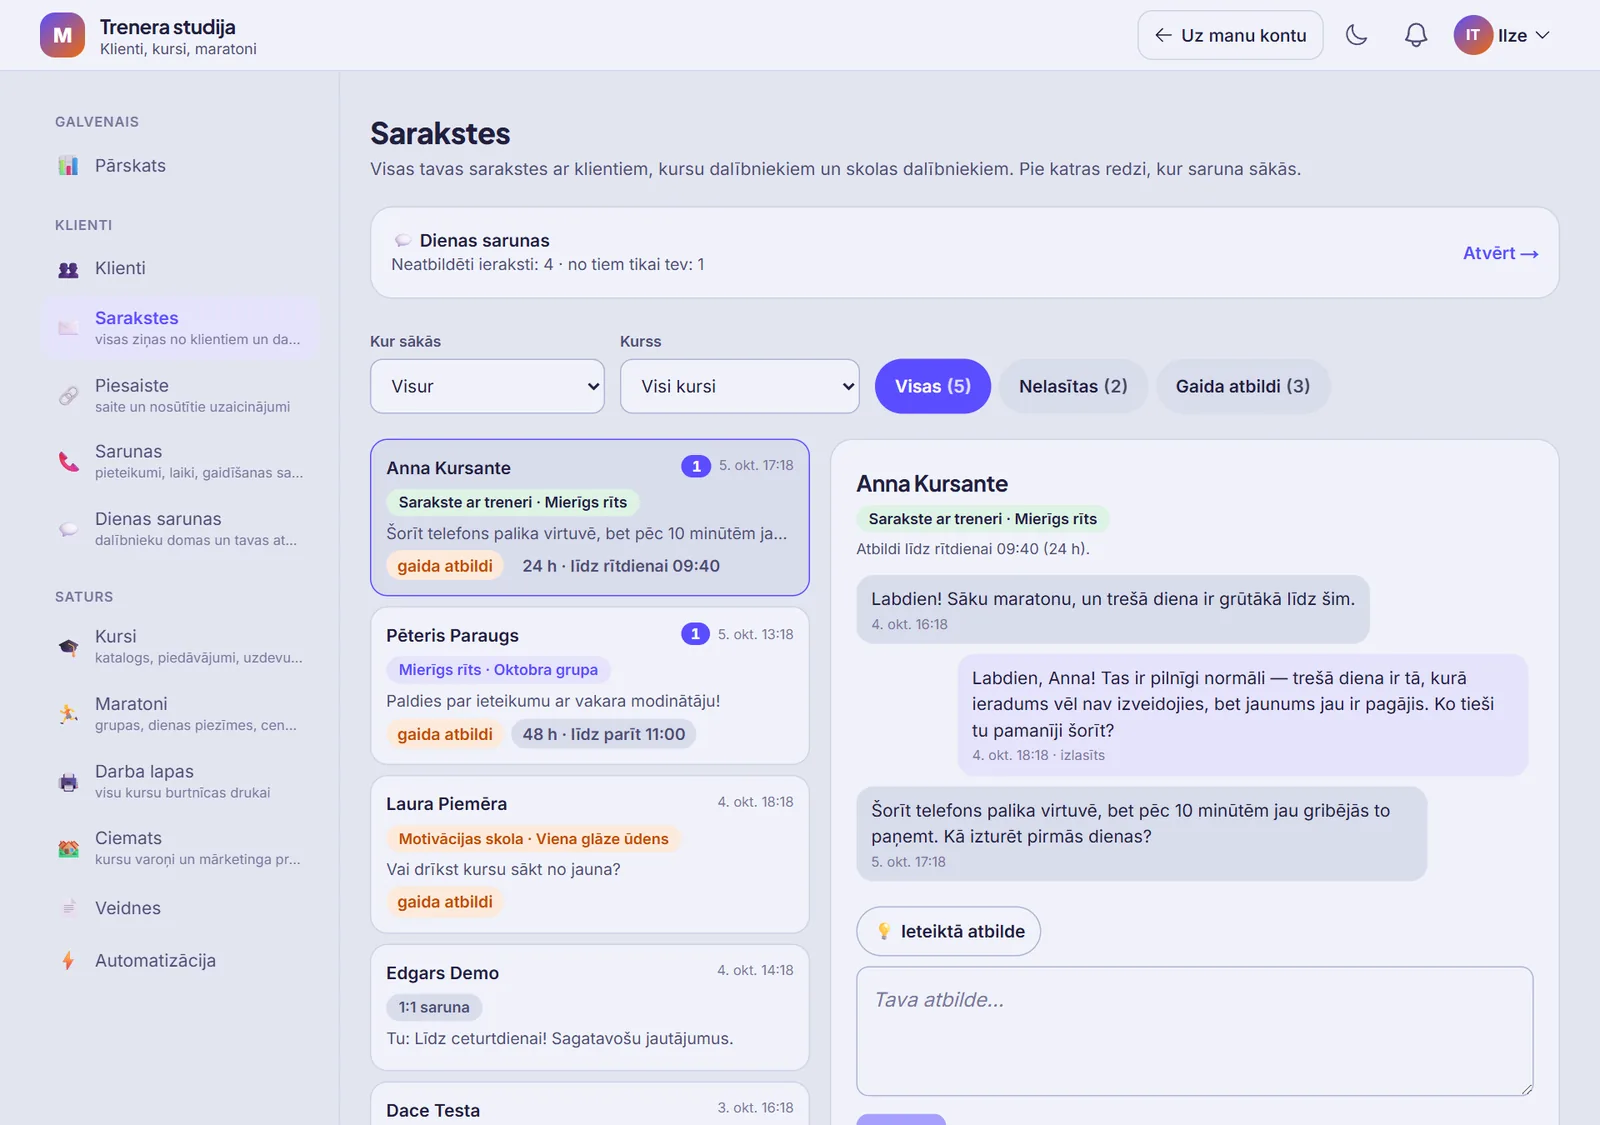
Task: Insert the Ieteiktā atbilde suggested reply
Action: click(x=948, y=931)
